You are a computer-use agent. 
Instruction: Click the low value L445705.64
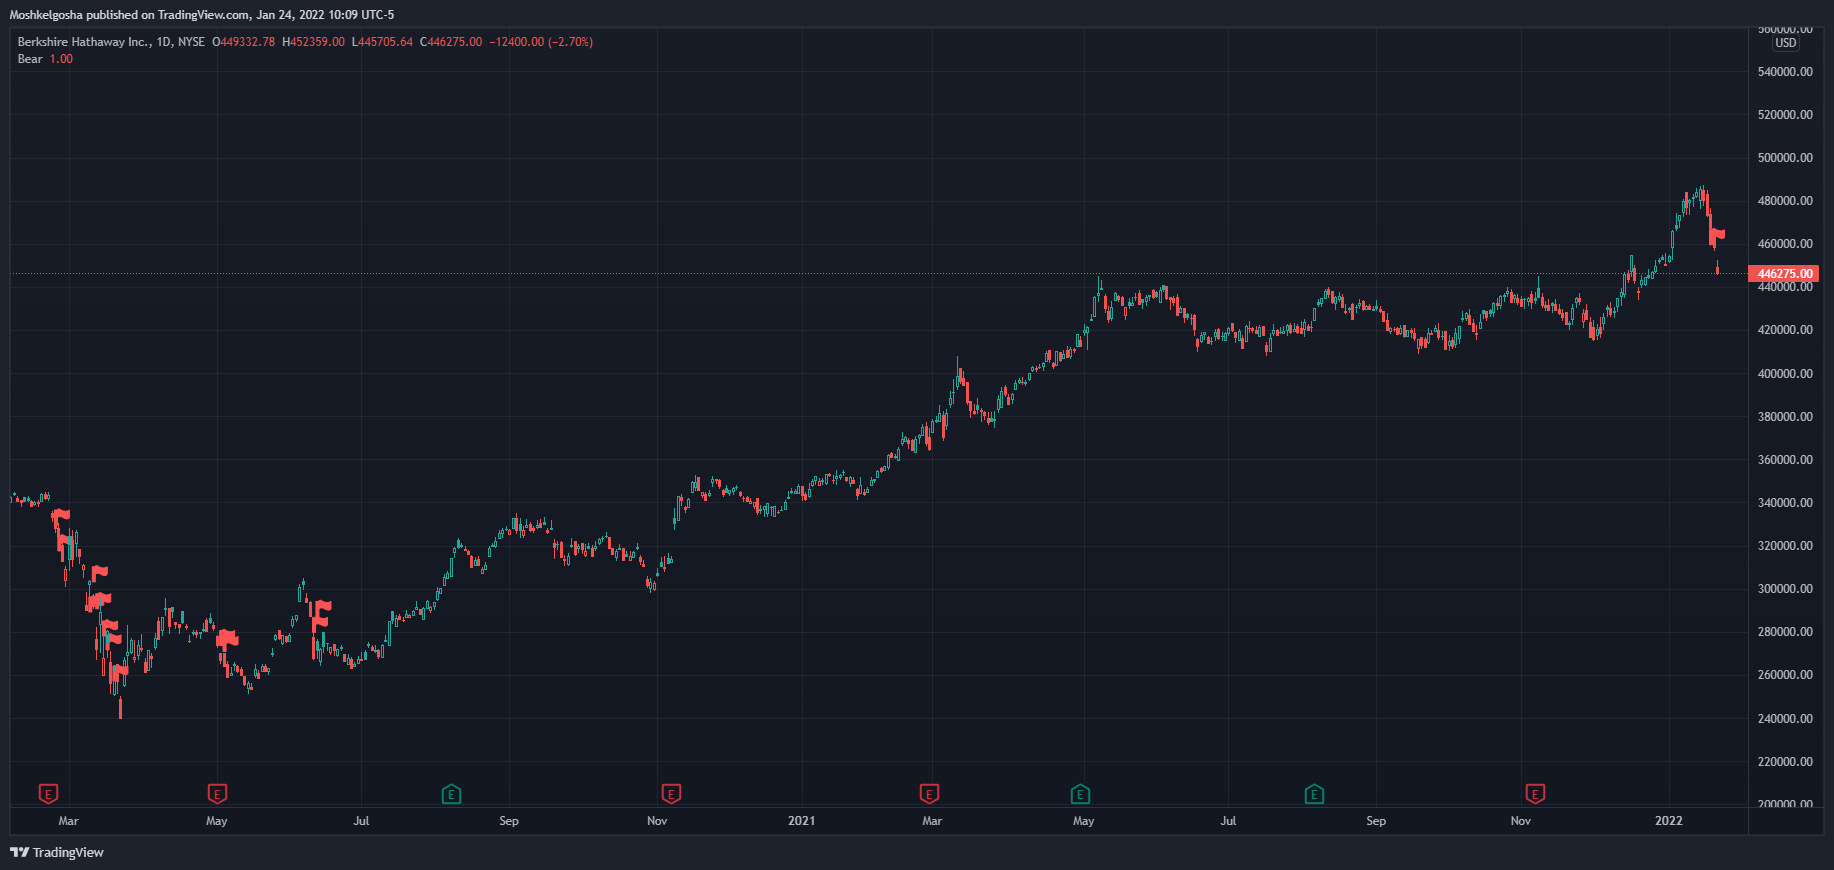pyautogui.click(x=382, y=42)
